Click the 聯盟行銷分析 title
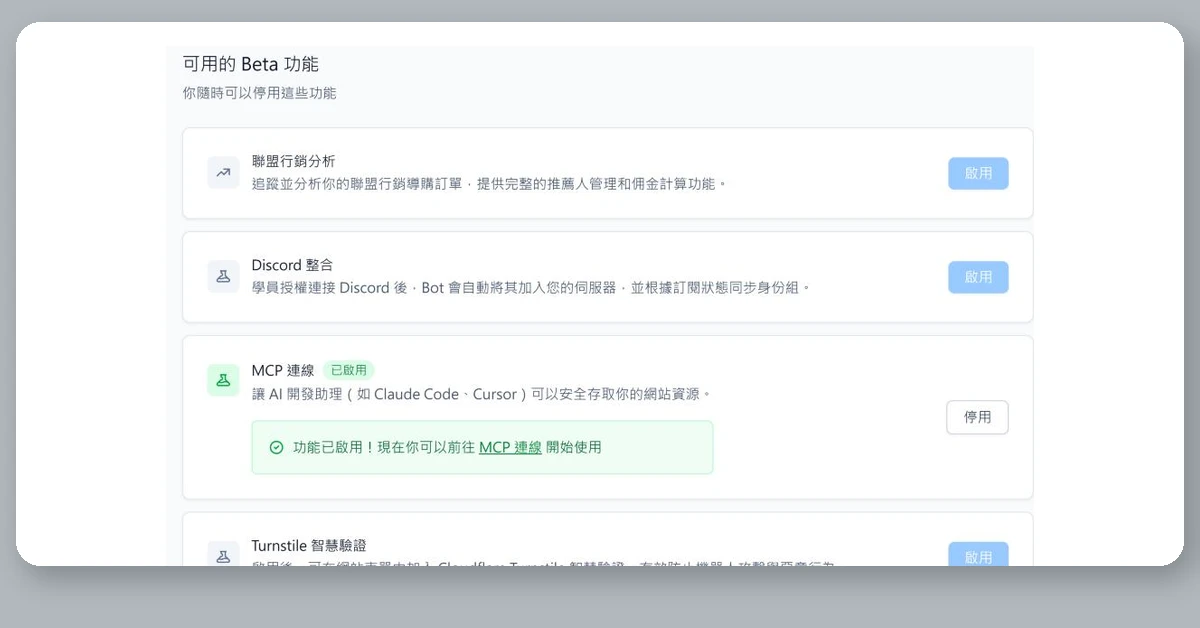 [294, 161]
